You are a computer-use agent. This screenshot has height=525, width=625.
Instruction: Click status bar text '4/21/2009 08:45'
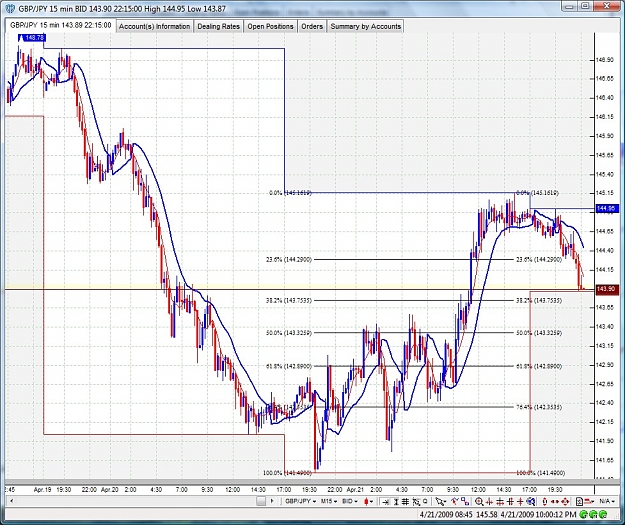(x=446, y=515)
